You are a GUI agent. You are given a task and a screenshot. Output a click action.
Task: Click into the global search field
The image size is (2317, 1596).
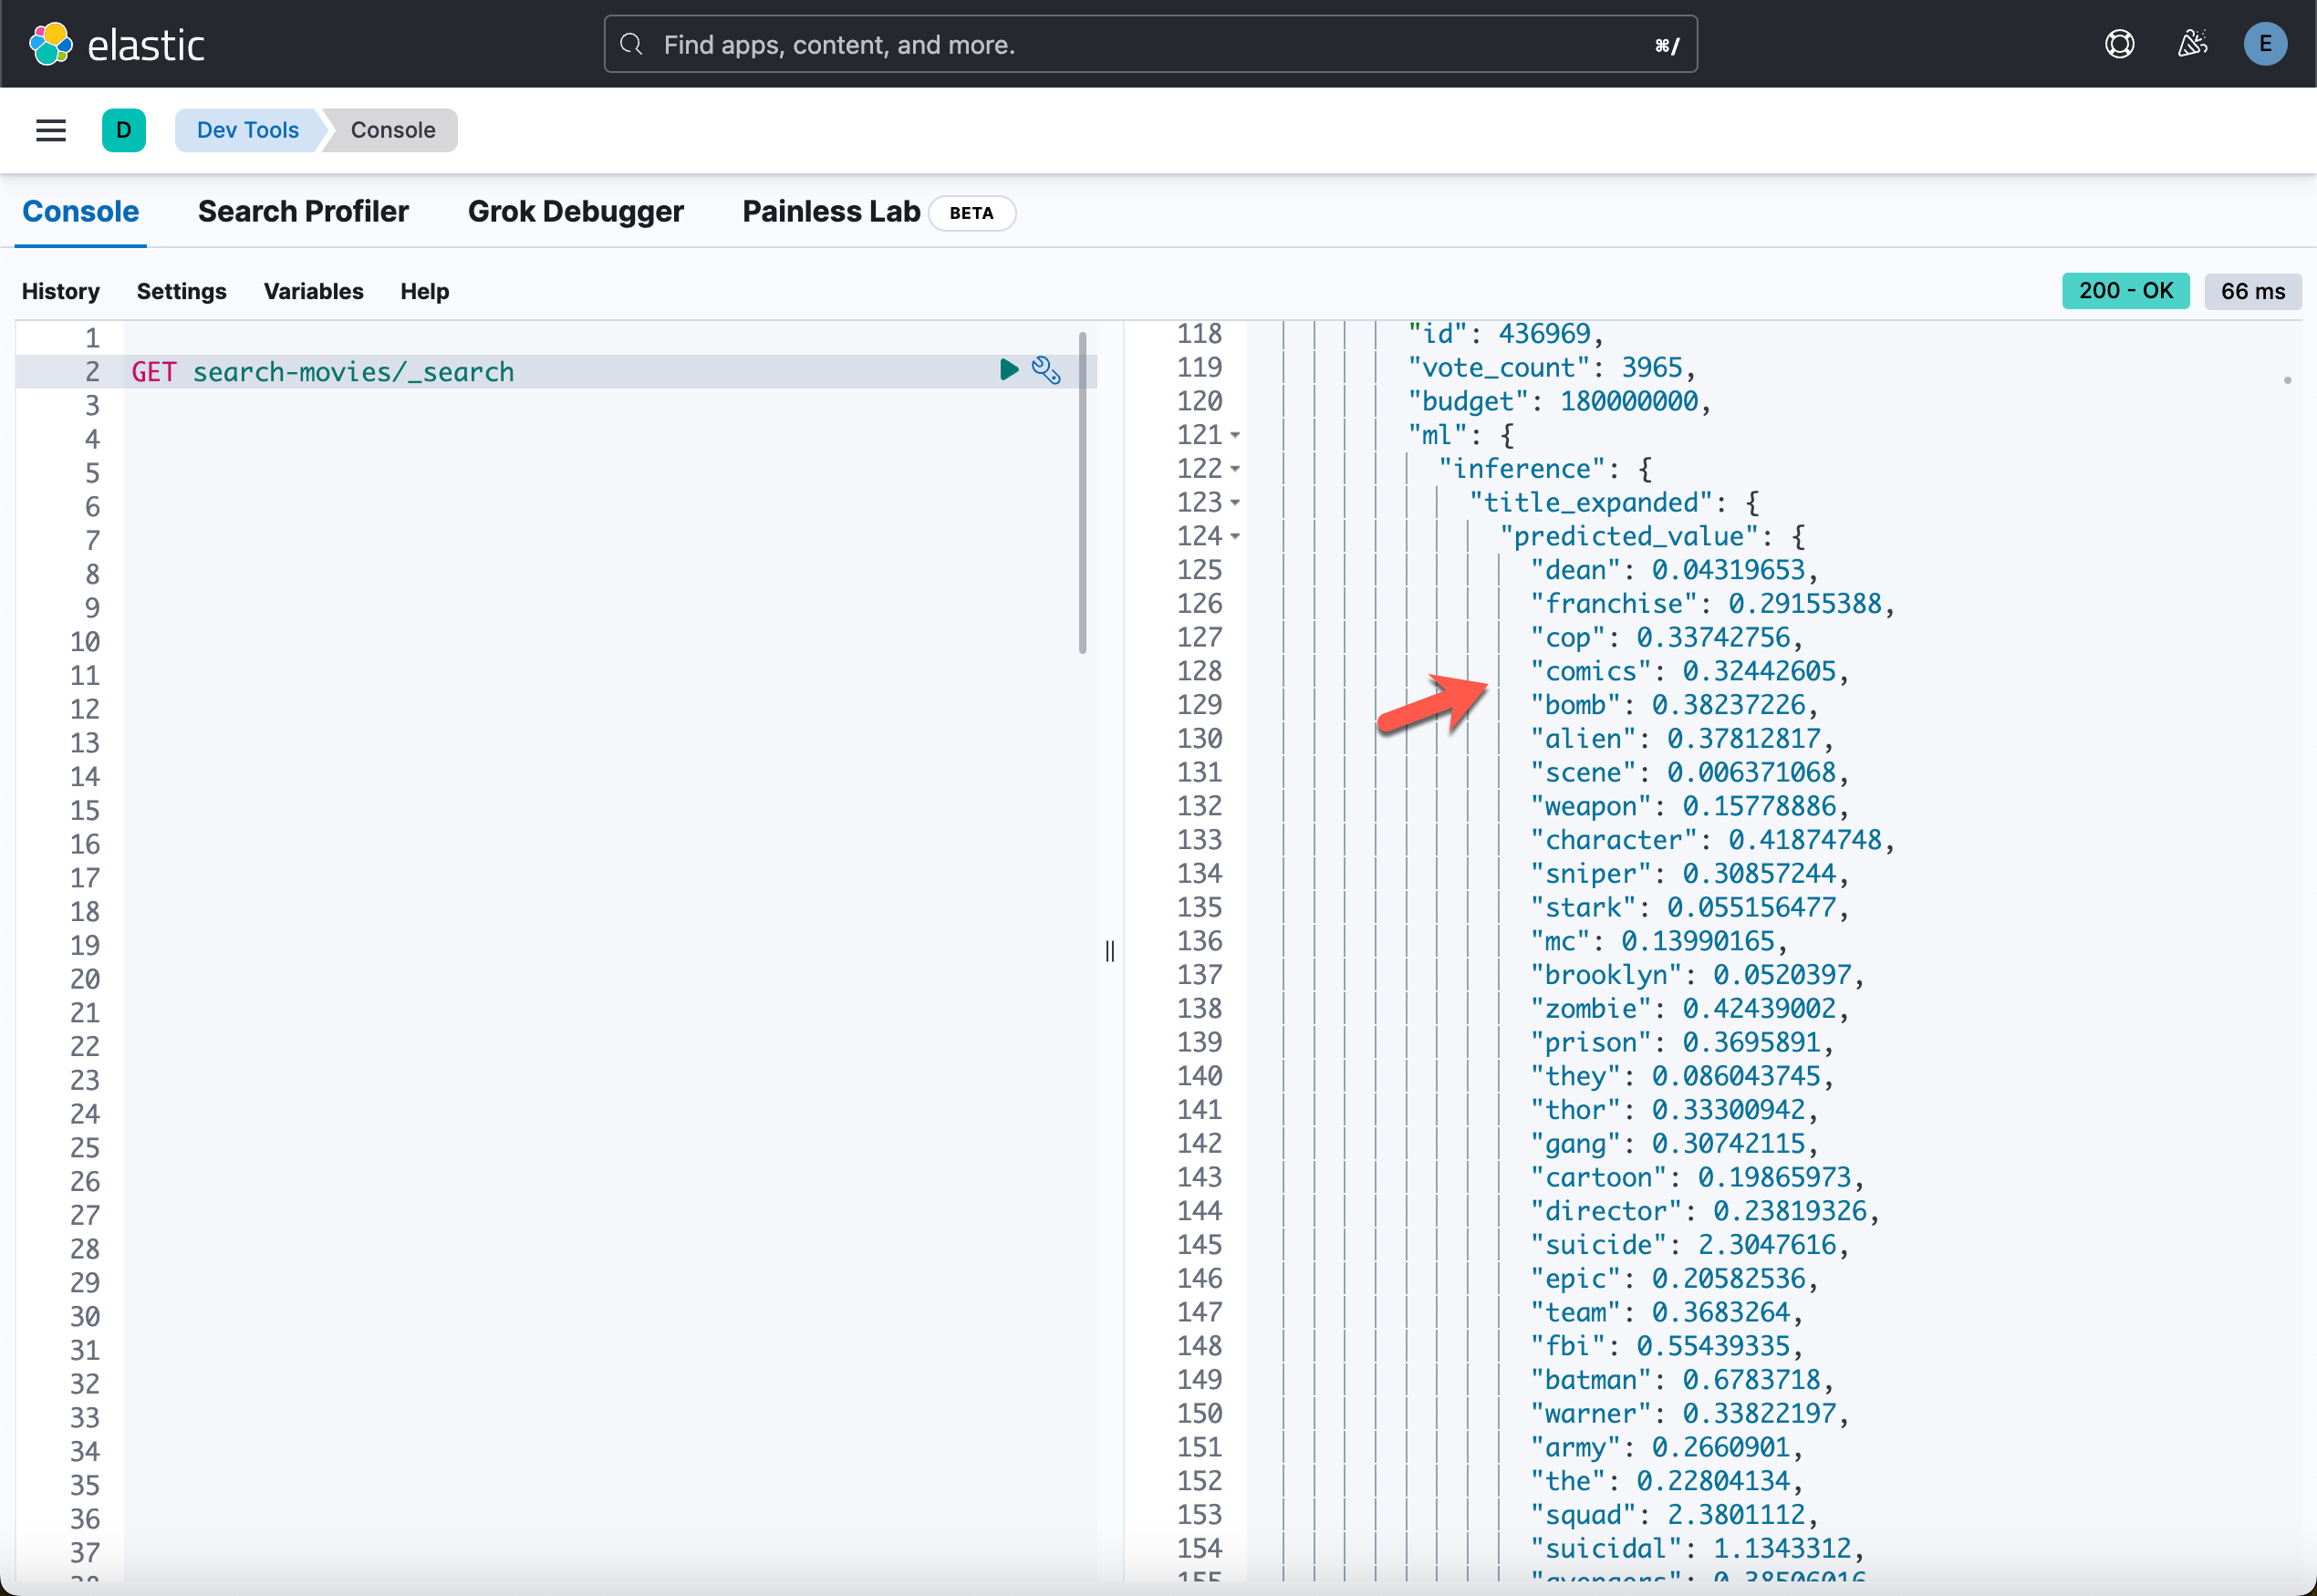coord(1150,44)
